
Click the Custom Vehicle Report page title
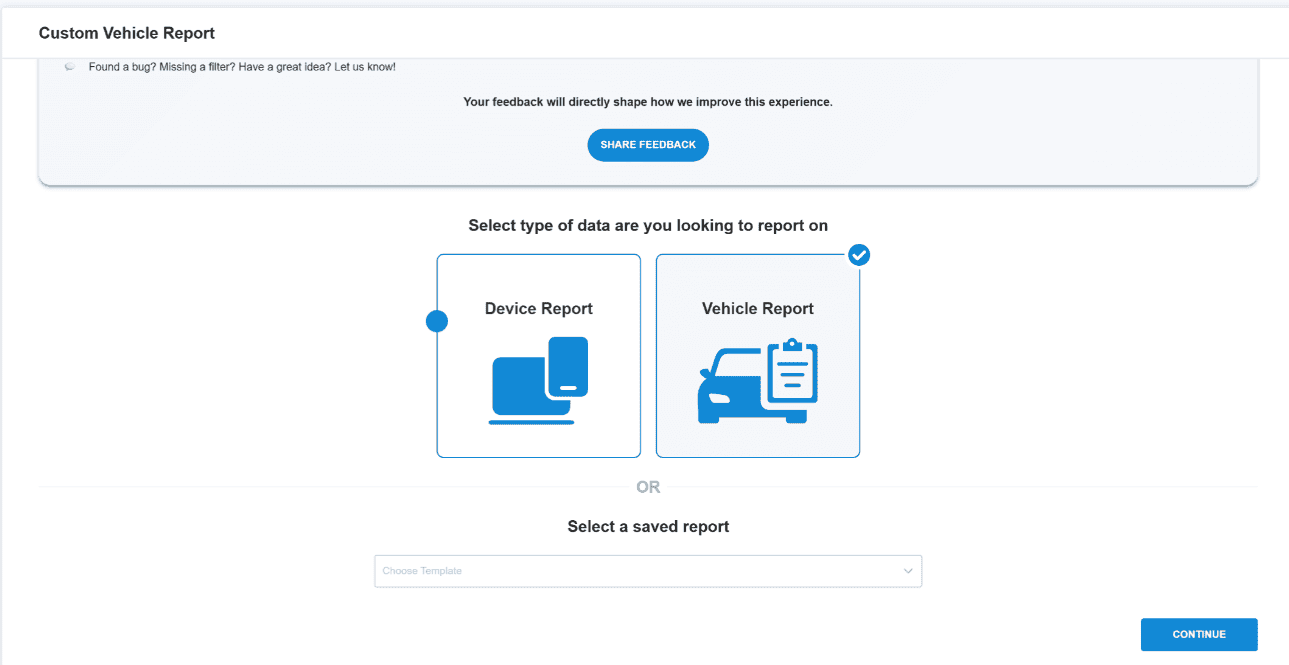(x=127, y=33)
